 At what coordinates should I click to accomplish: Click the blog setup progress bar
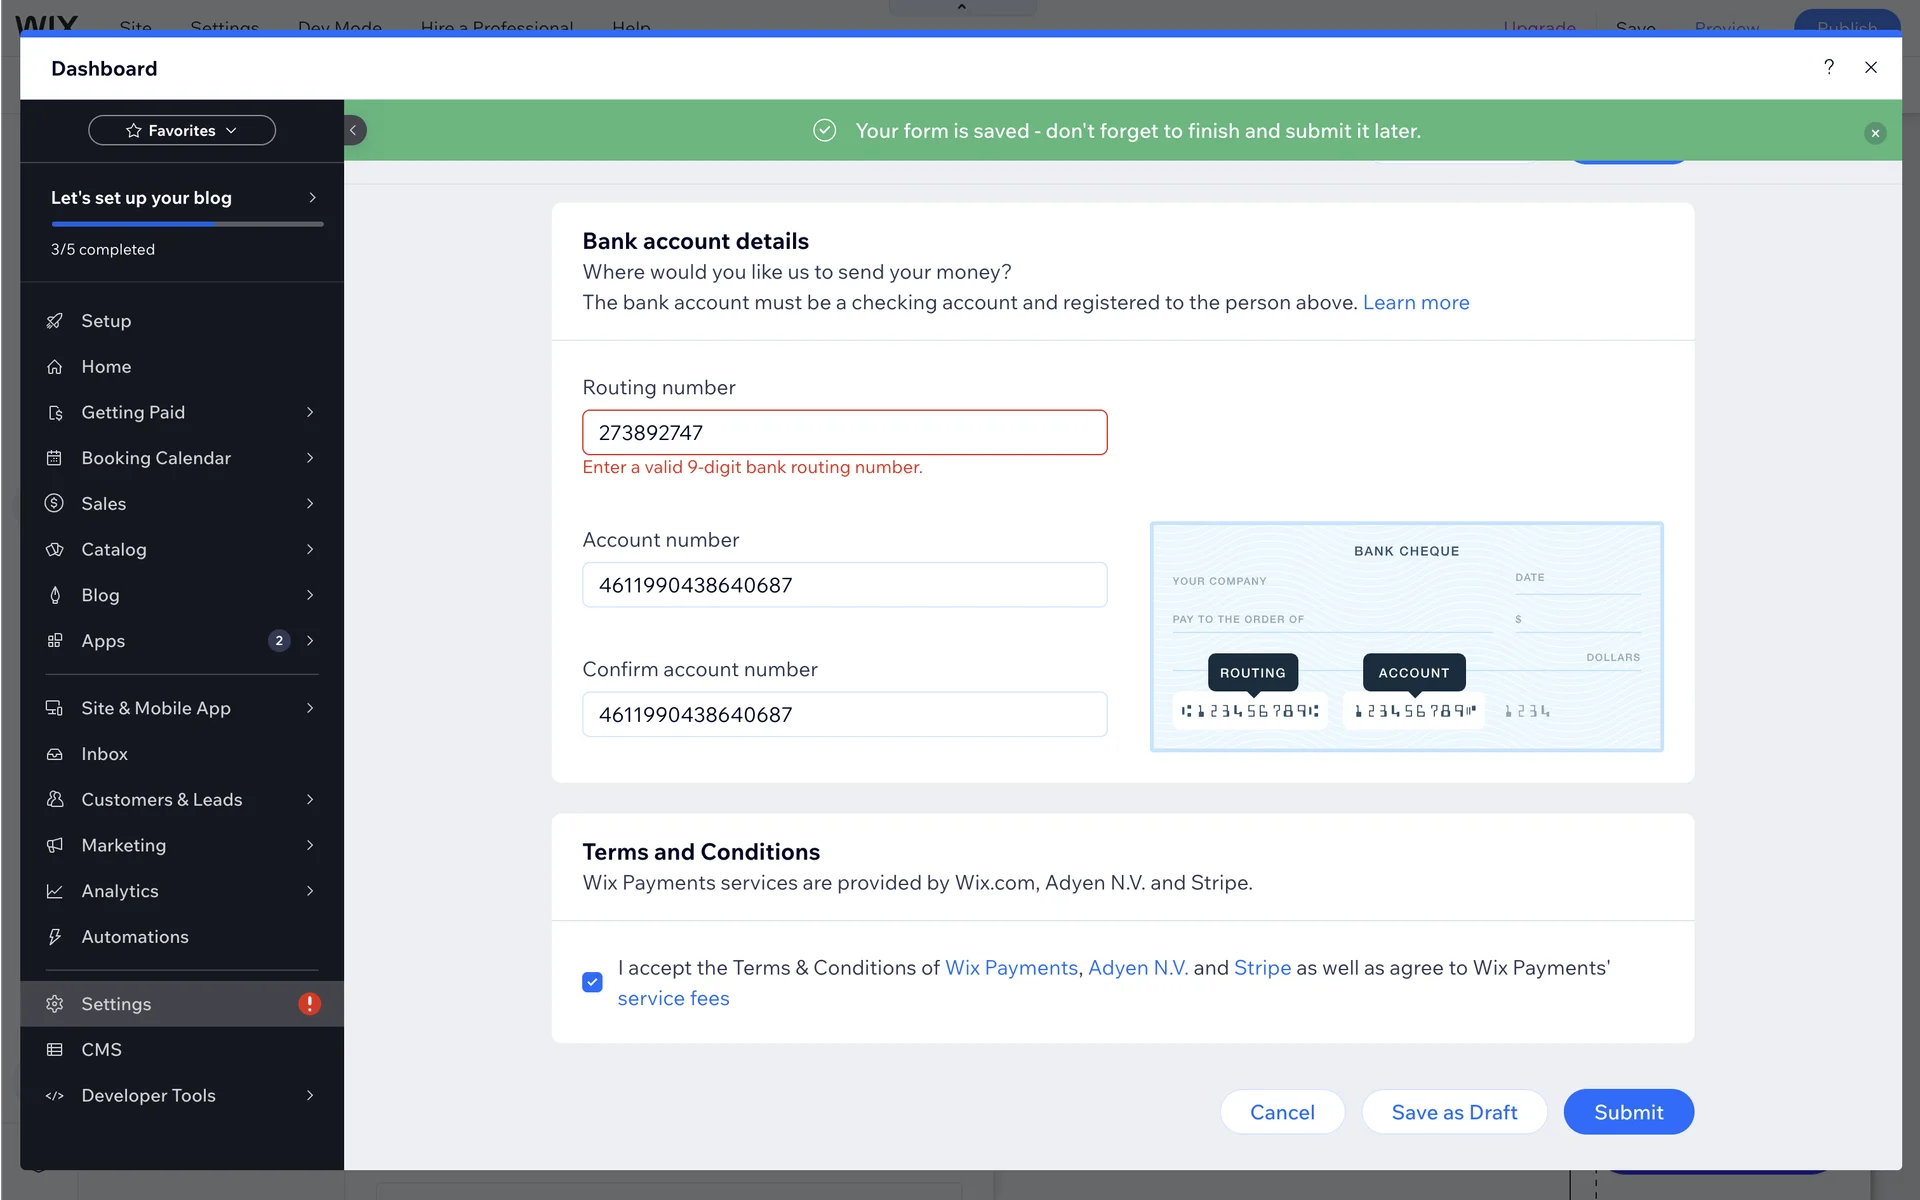(x=187, y=224)
